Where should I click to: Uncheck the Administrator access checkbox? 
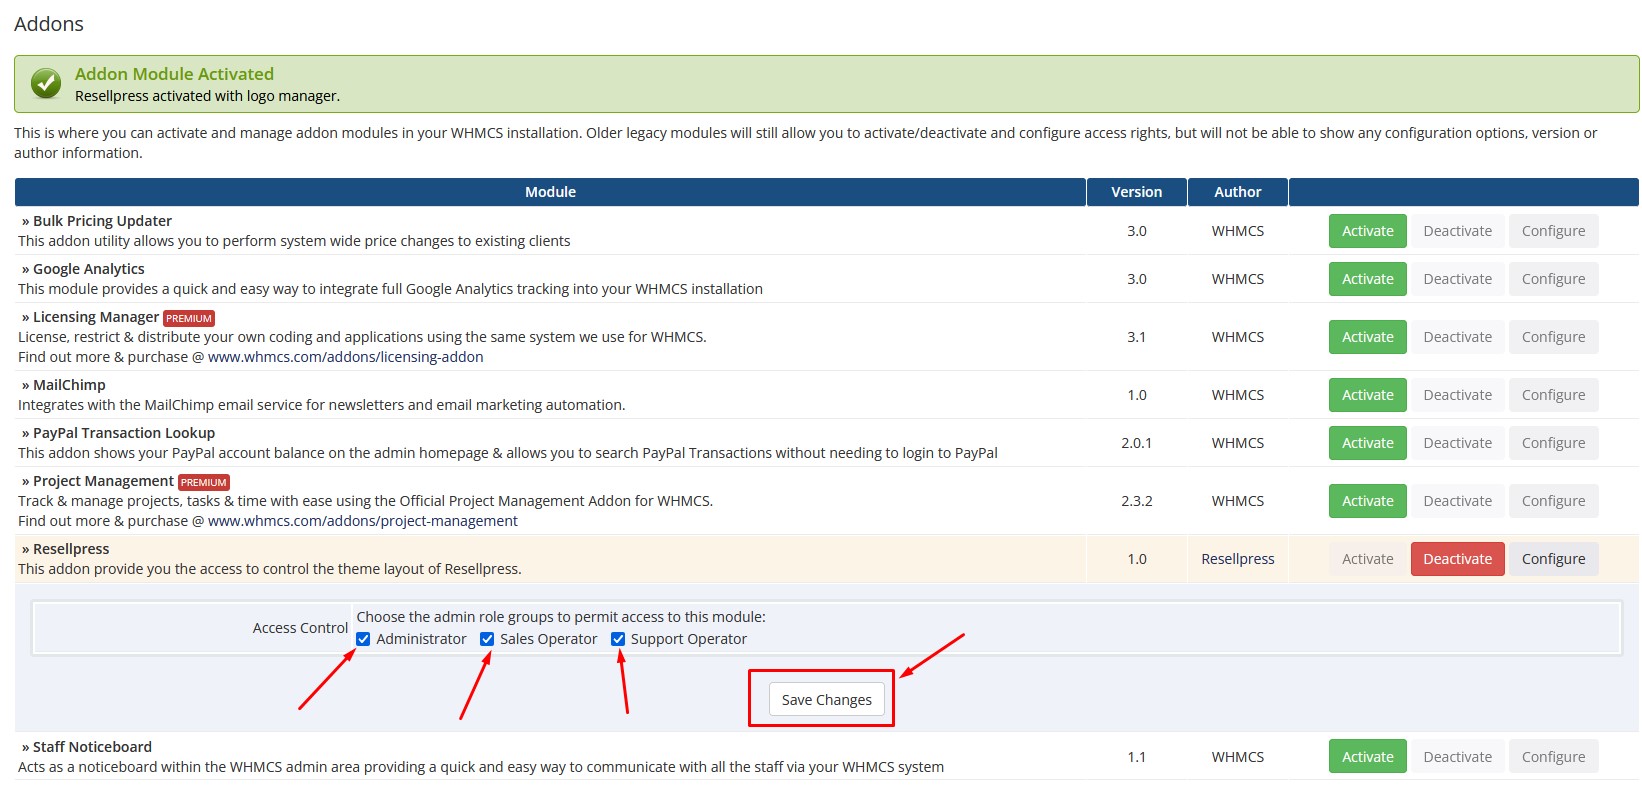tap(363, 639)
